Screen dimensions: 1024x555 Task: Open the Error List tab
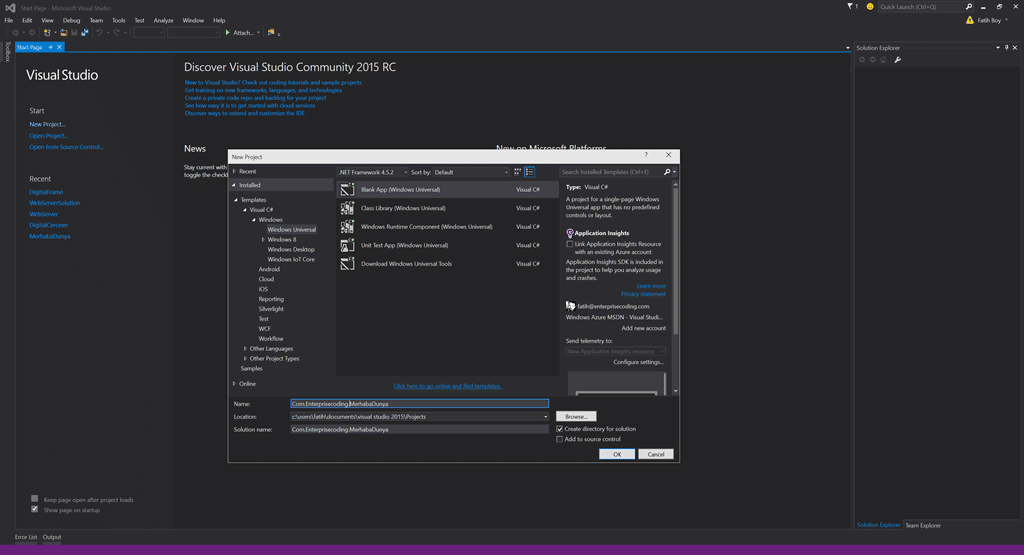coord(26,537)
